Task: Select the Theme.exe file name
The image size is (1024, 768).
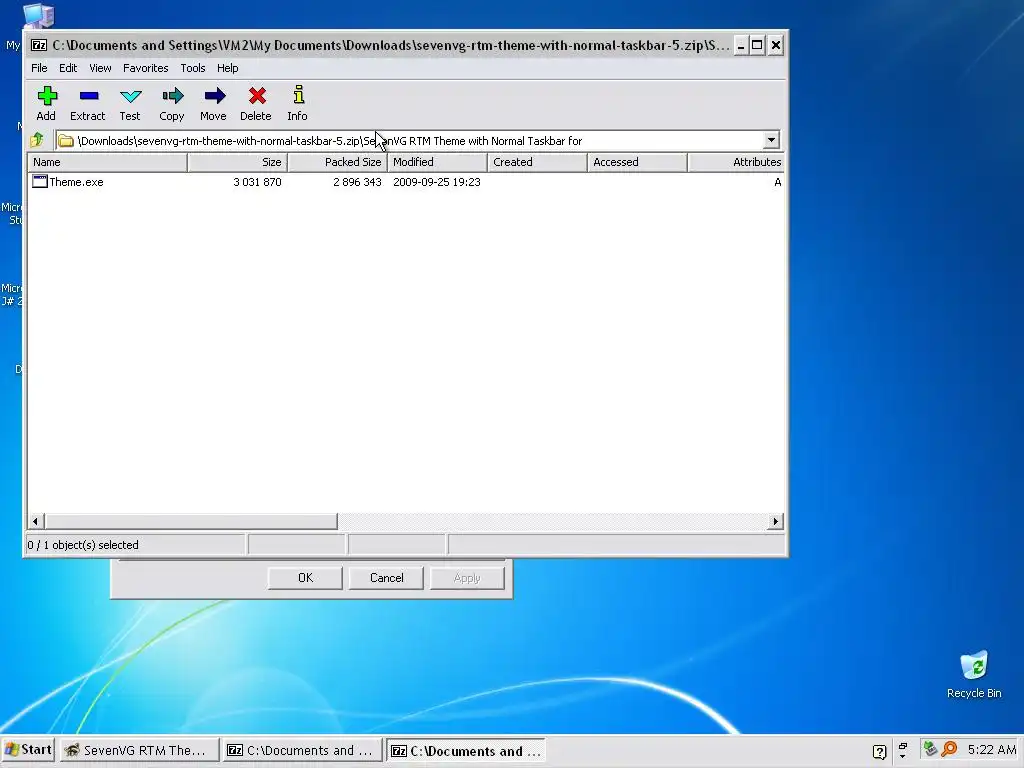Action: coord(76,182)
